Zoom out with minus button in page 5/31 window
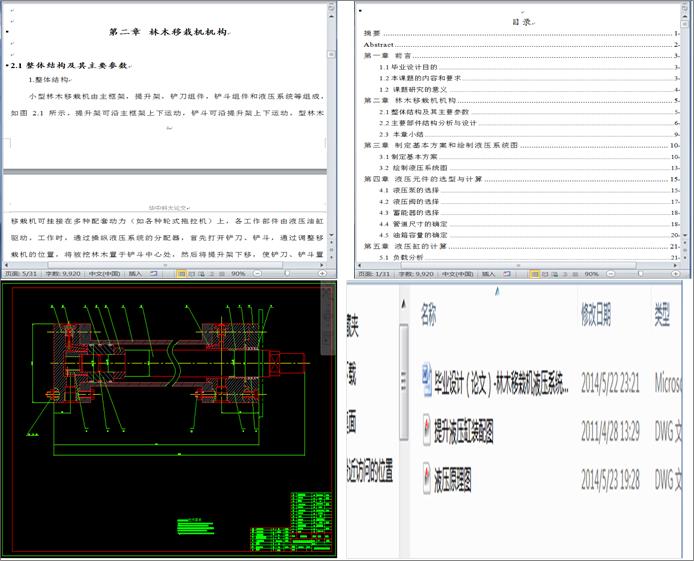The width and height of the screenshot is (694, 561). [257, 274]
